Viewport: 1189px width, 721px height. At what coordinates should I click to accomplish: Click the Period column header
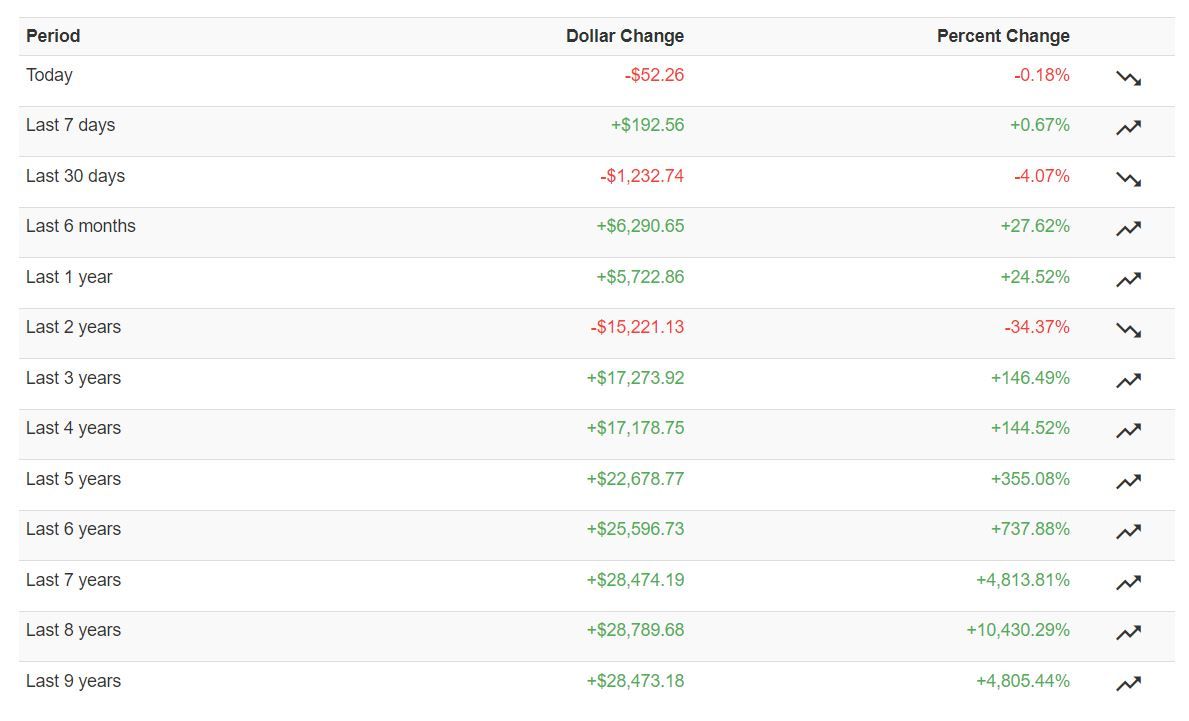53,36
